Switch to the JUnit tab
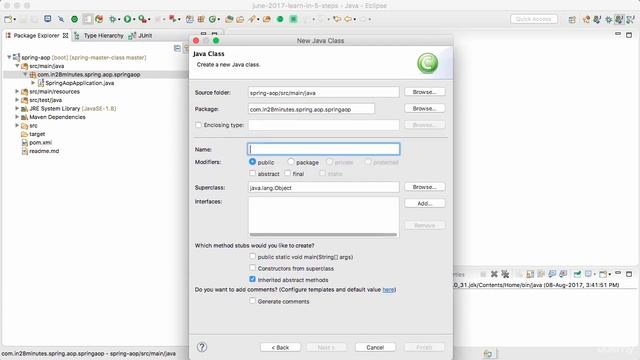640x360 pixels. (x=141, y=36)
